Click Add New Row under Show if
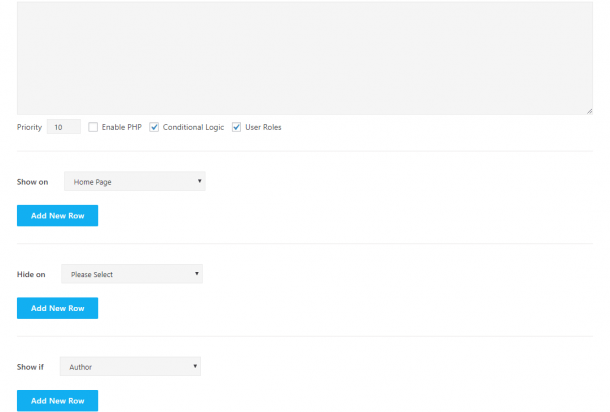The width and height of the screenshot is (610, 412). pos(57,401)
